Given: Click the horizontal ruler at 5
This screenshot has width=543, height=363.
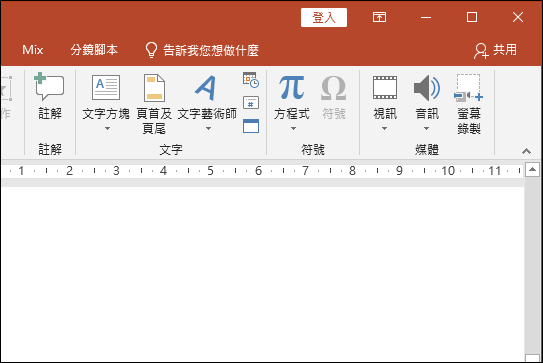Looking at the screenshot, I should pos(210,170).
